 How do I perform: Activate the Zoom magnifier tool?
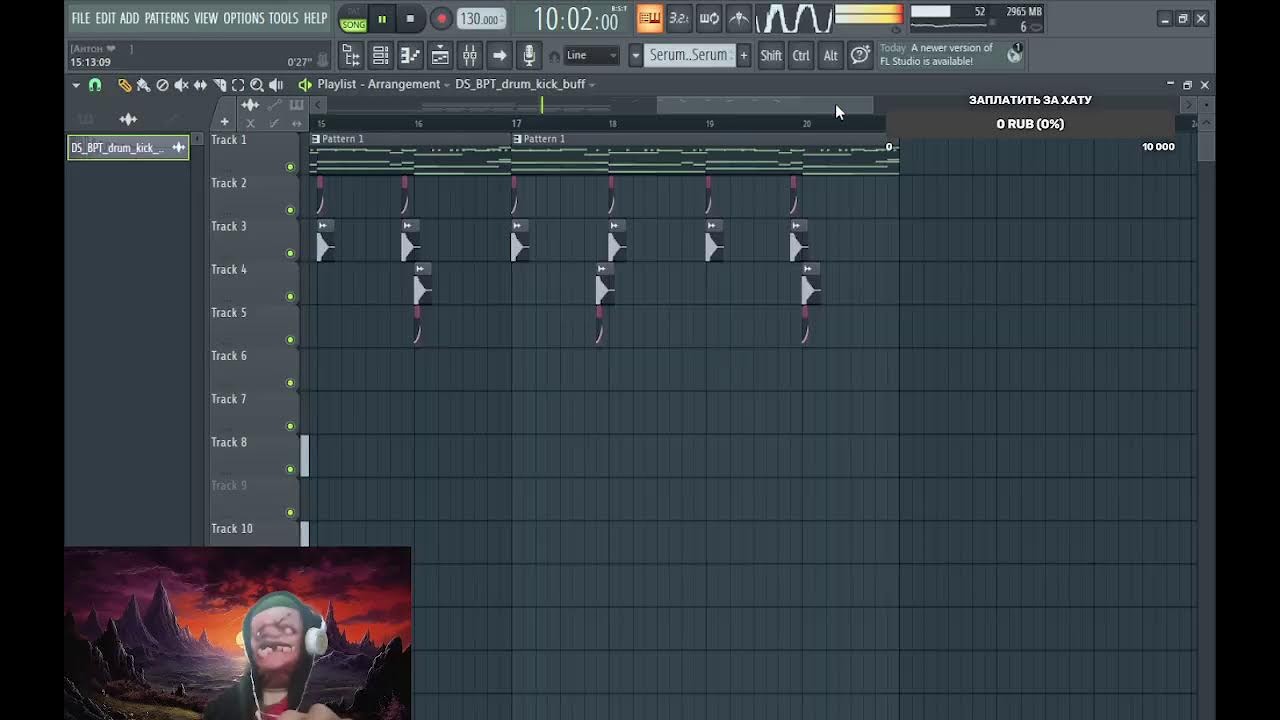tap(257, 85)
